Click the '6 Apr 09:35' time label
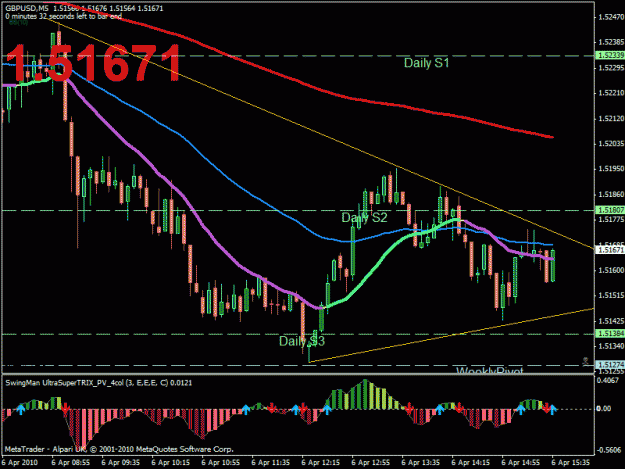The width and height of the screenshot is (625, 469). point(120,463)
